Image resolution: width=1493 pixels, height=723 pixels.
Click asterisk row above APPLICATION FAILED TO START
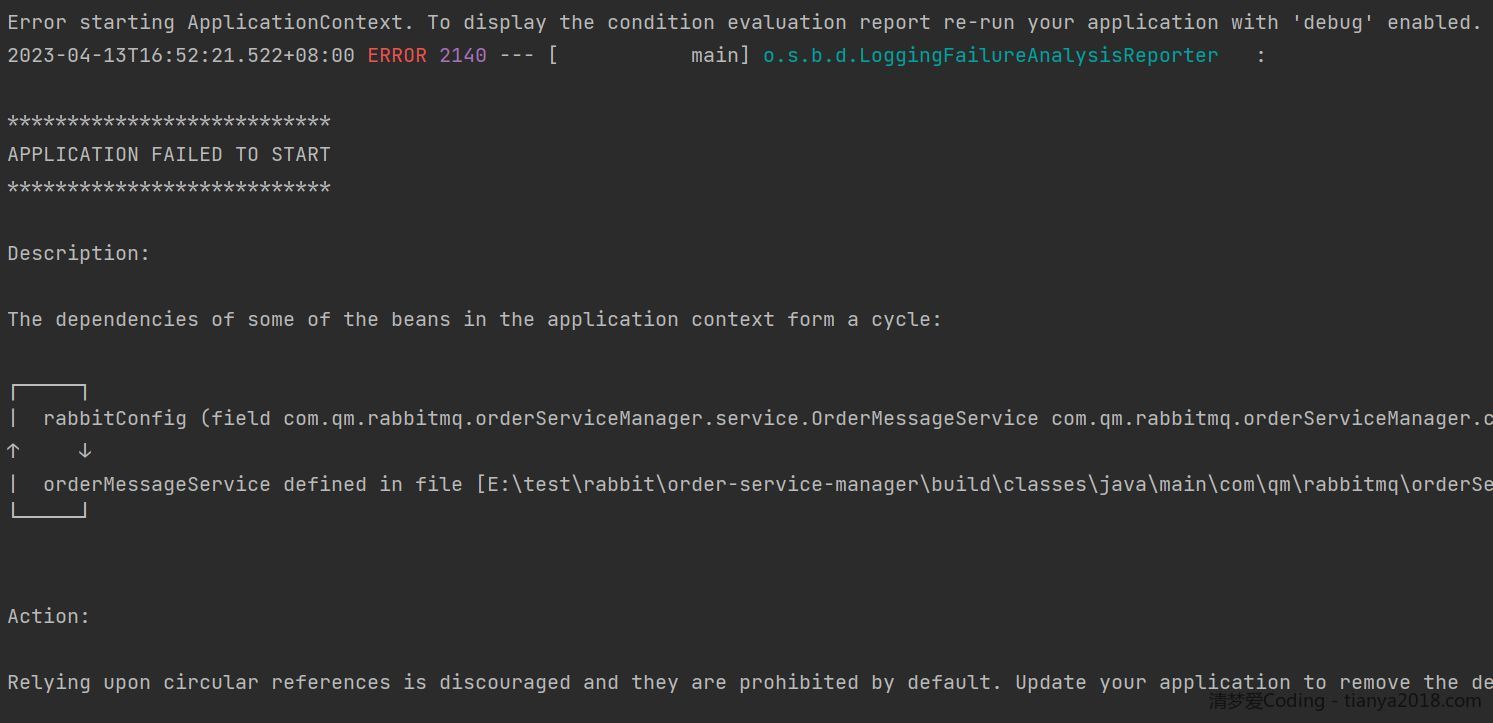point(168,122)
